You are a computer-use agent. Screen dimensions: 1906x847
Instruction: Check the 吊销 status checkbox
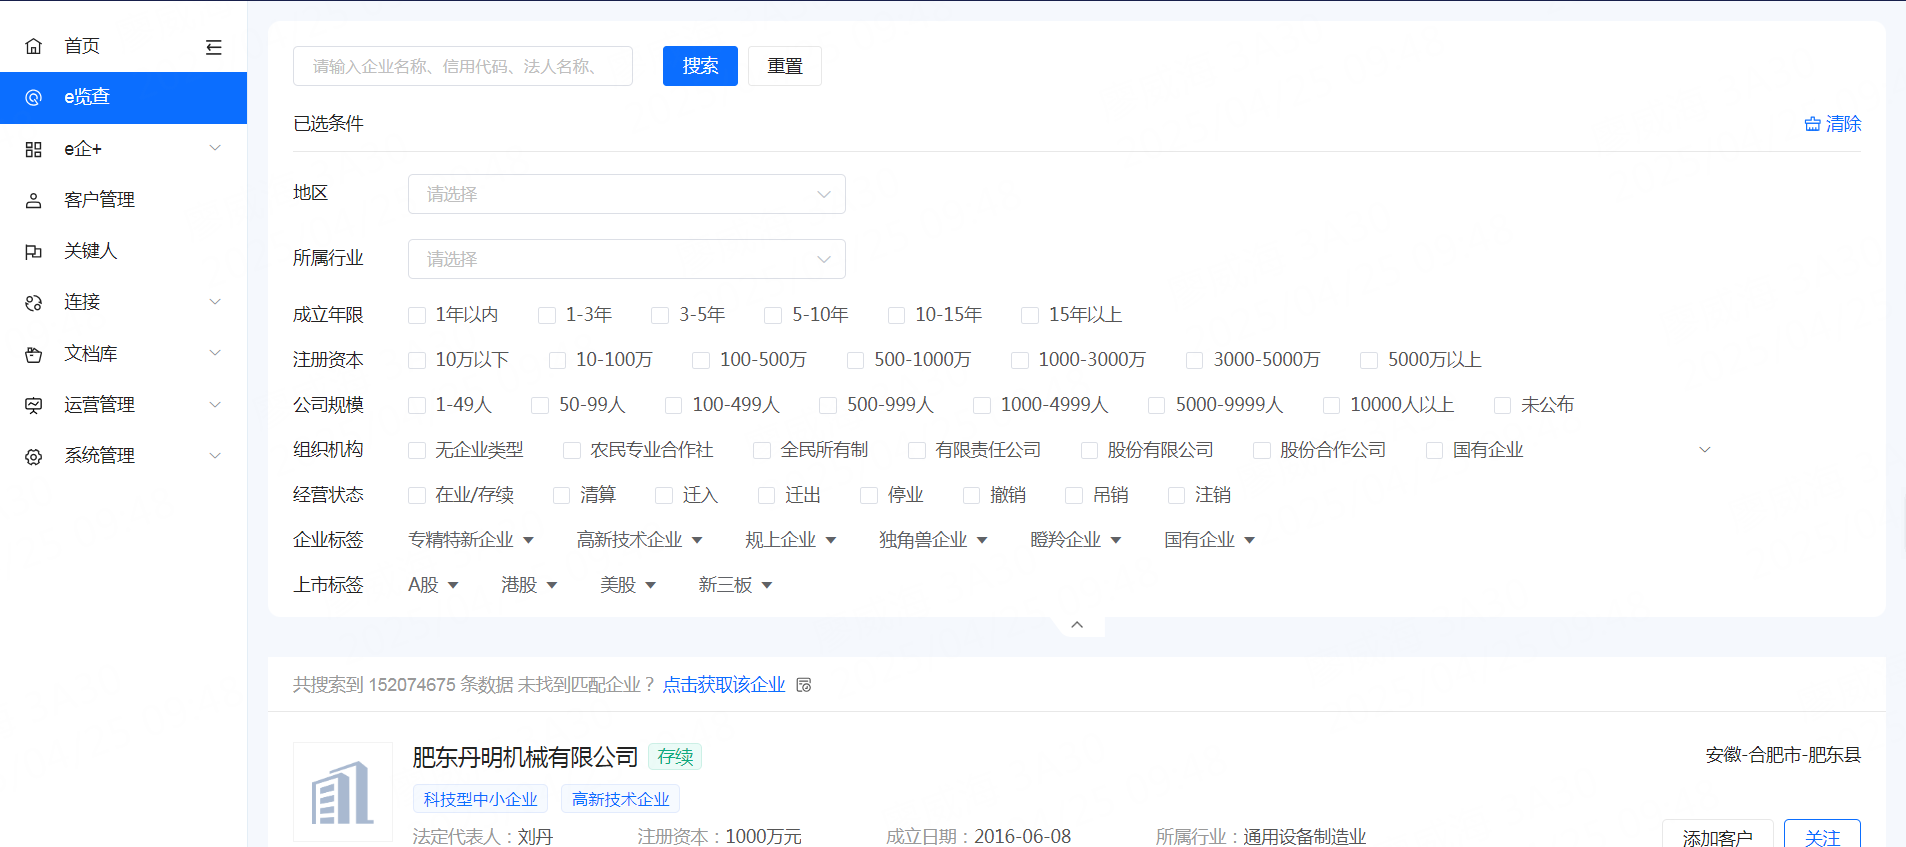tap(1074, 495)
